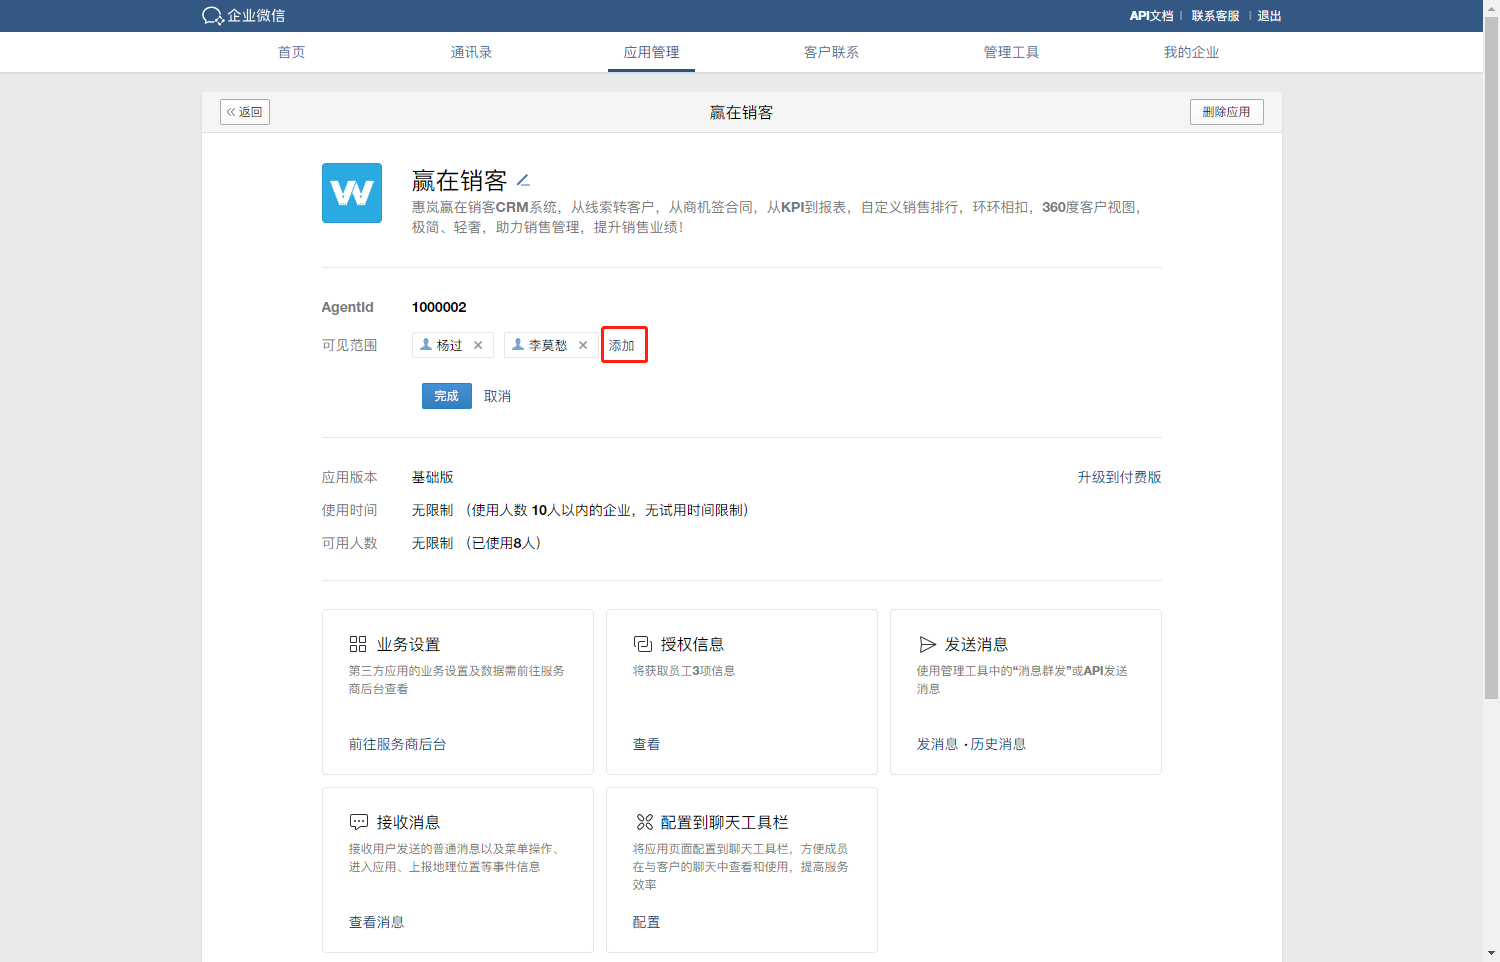Image resolution: width=1500 pixels, height=962 pixels.
Task: Open the API文档 link
Action: (1151, 16)
